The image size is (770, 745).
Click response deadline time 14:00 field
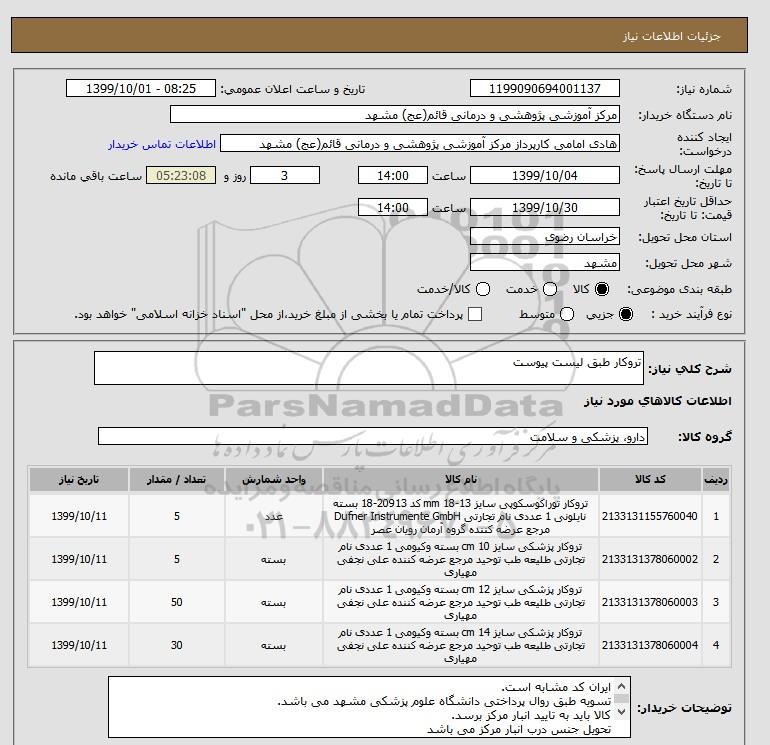[393, 175]
